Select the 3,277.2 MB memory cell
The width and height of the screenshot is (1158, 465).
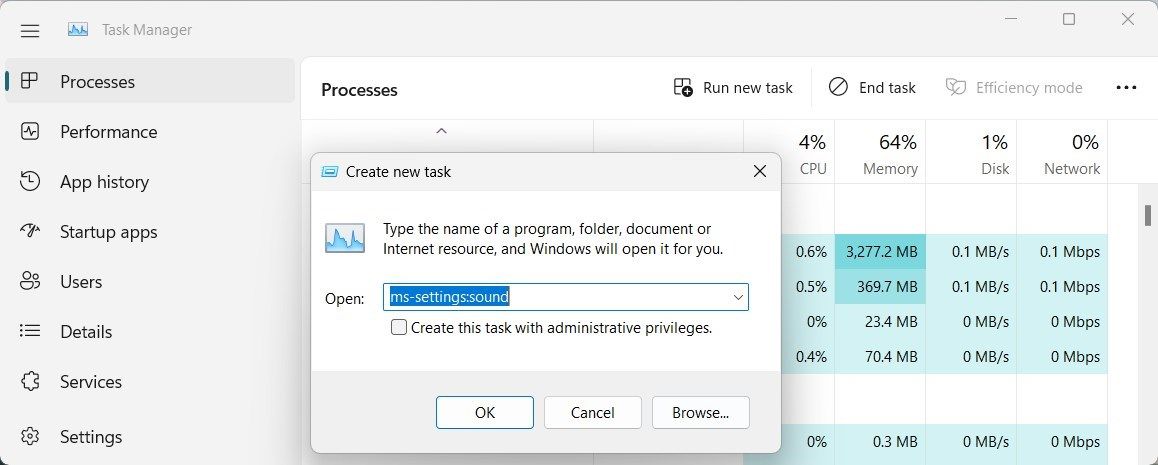(x=880, y=252)
